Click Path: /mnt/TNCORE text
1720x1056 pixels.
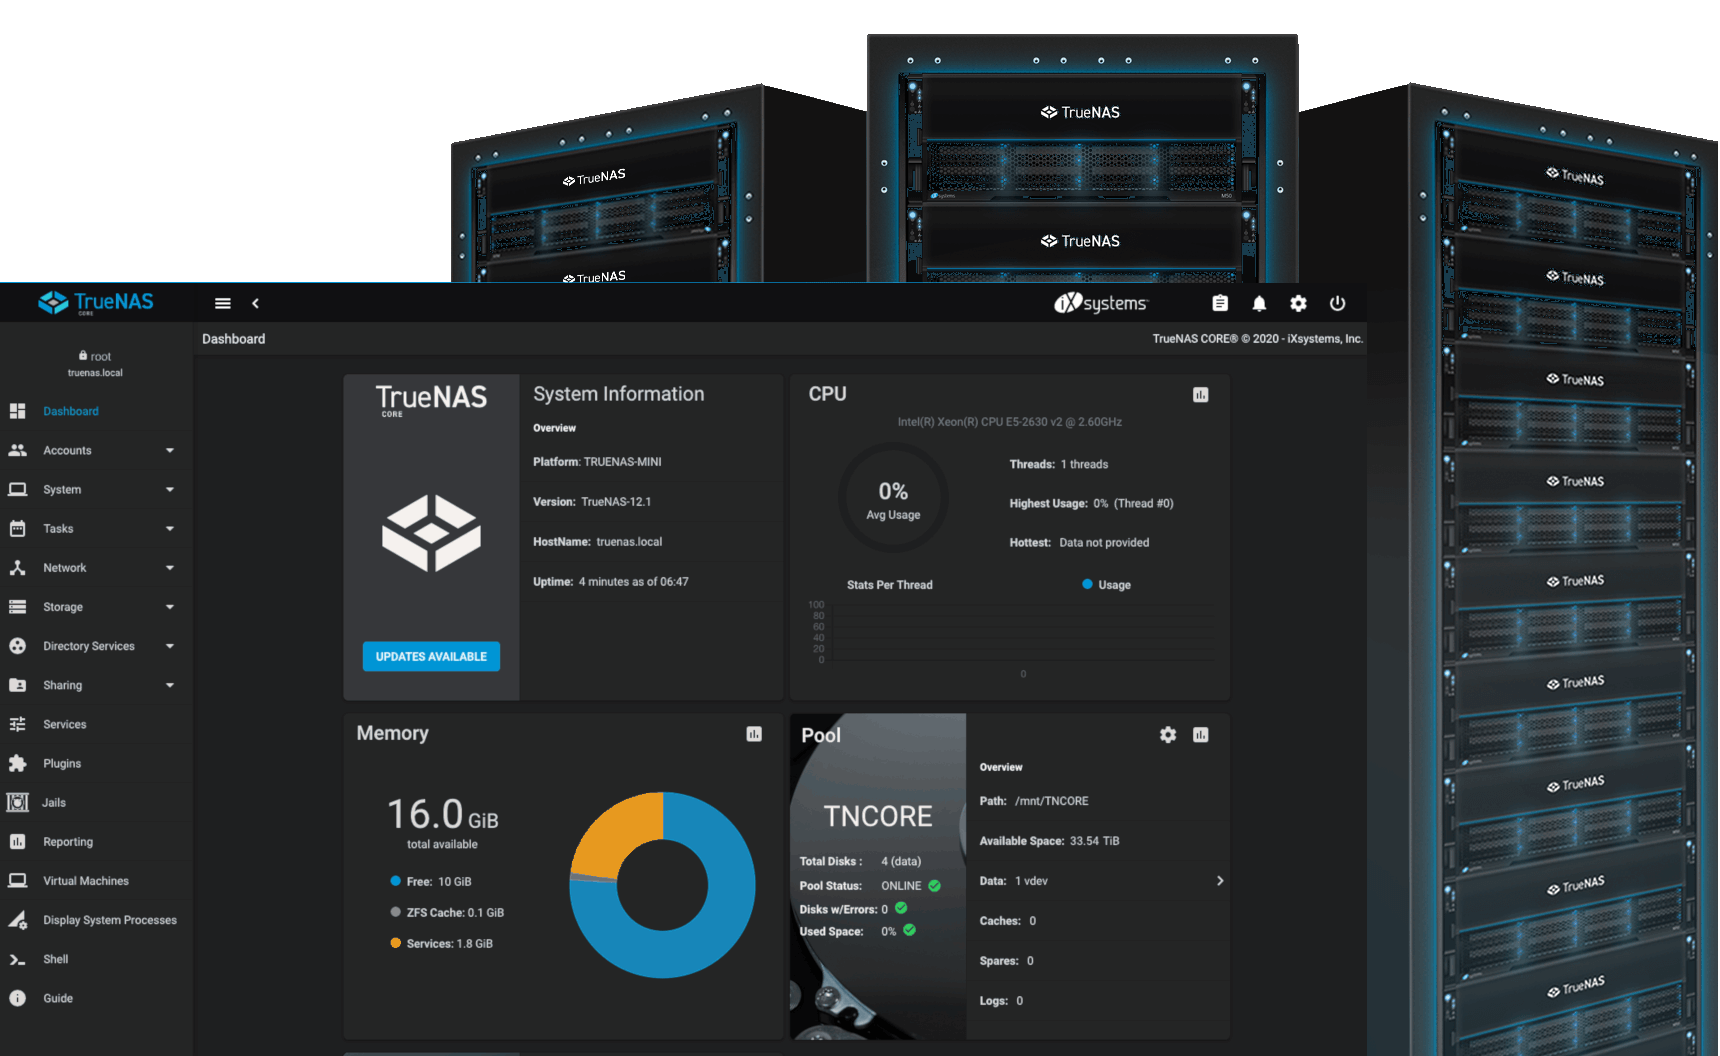1034,801
